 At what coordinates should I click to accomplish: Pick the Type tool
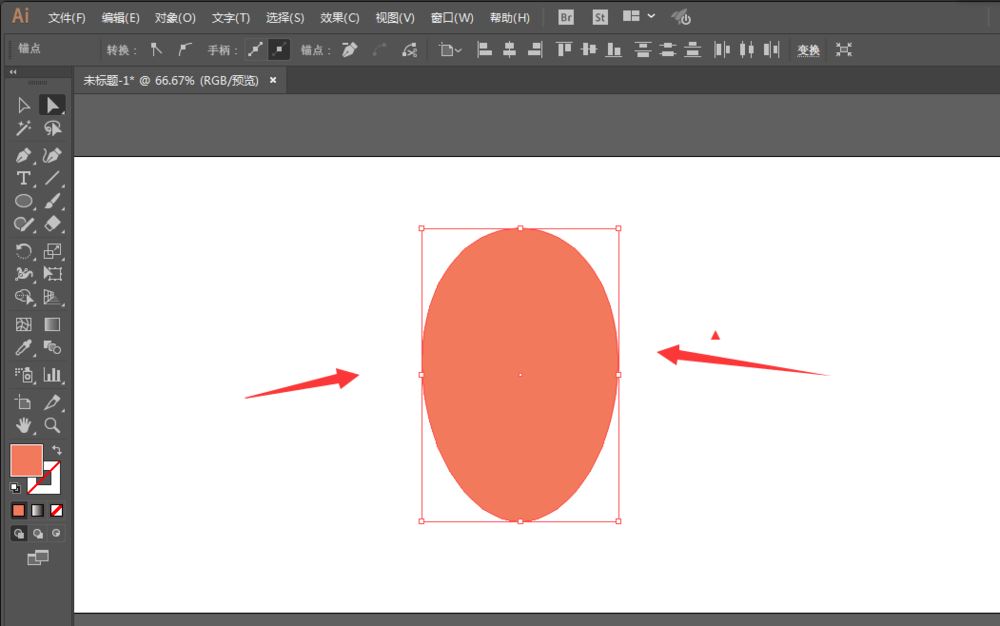(x=24, y=178)
